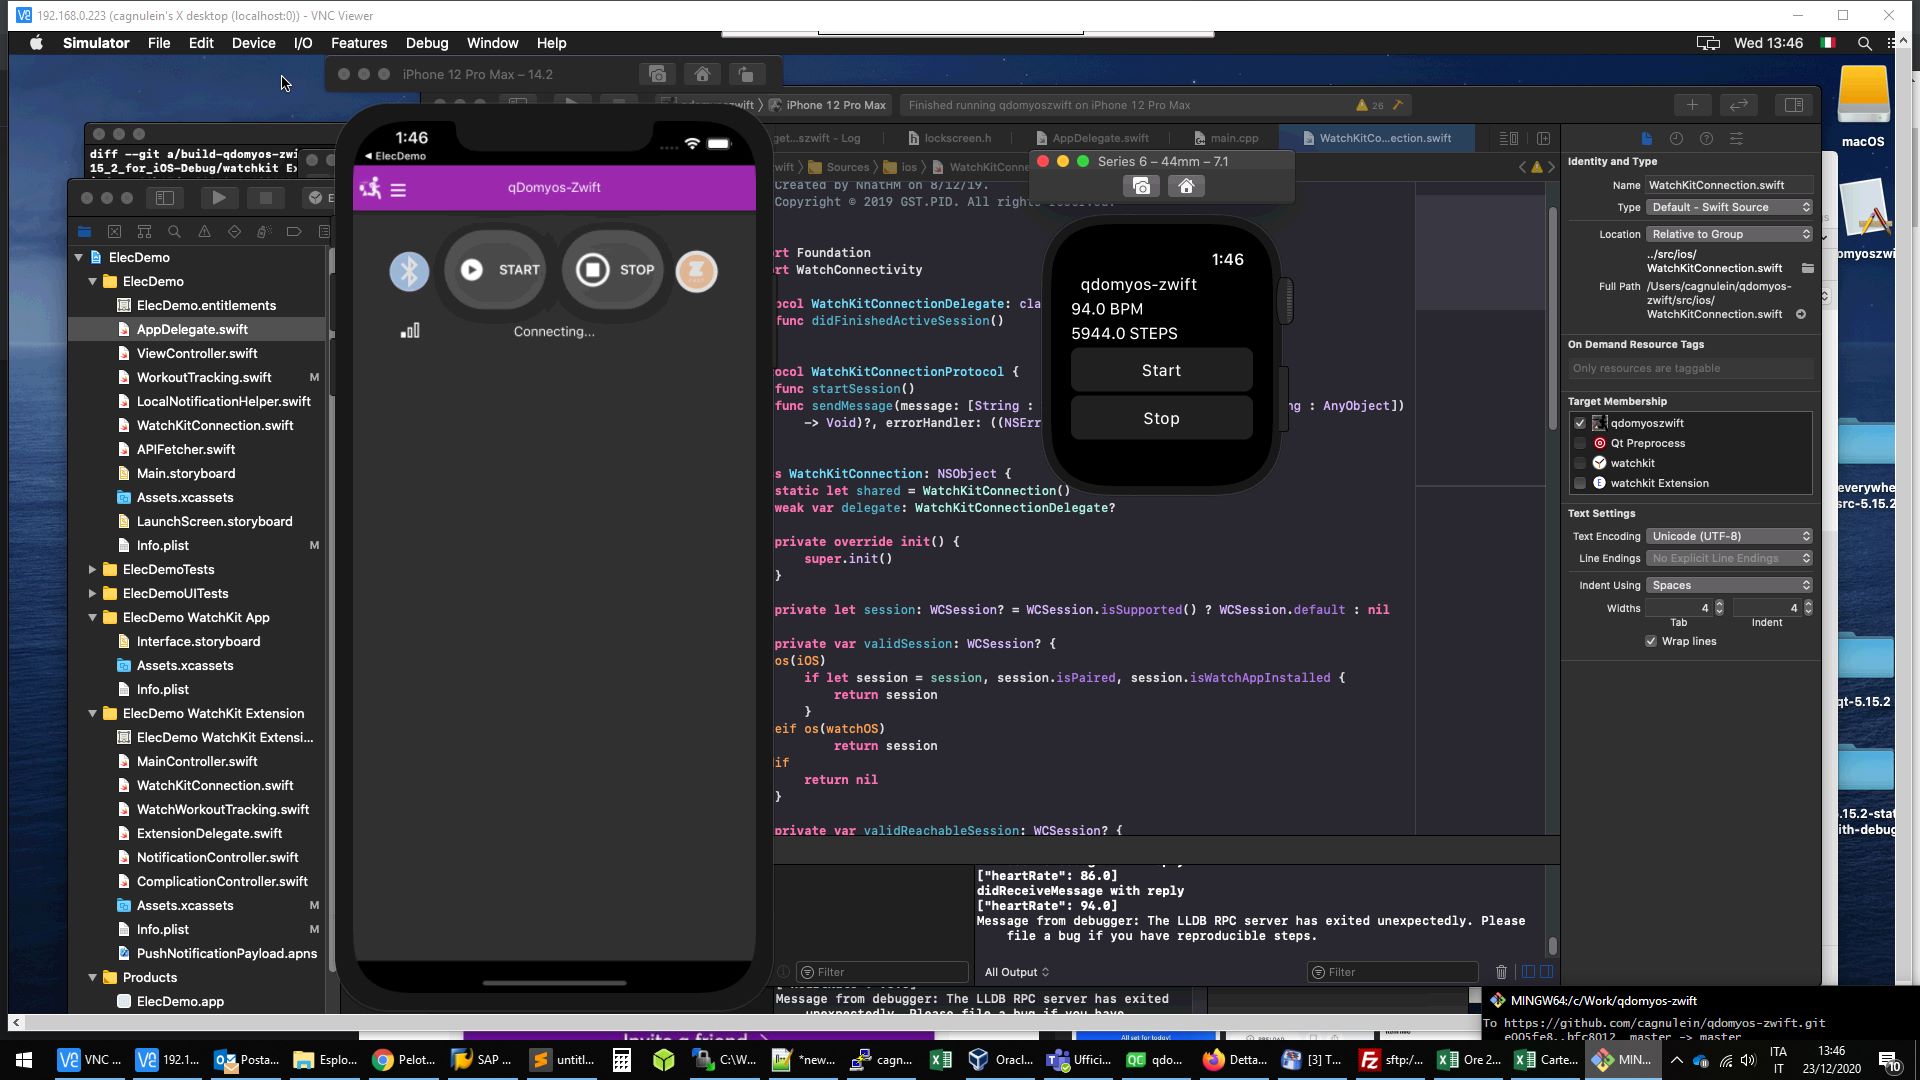Viewport: 1920px width, 1080px height.
Task: Open the Issue navigator warning icon
Action: pos(204,231)
